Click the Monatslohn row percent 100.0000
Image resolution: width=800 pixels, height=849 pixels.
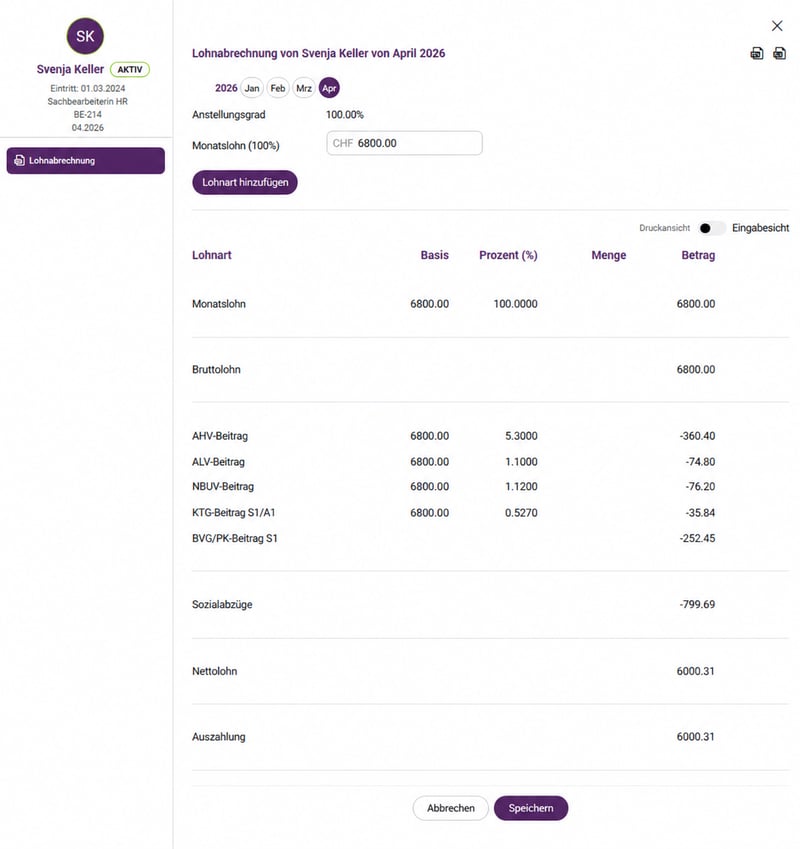coord(515,304)
